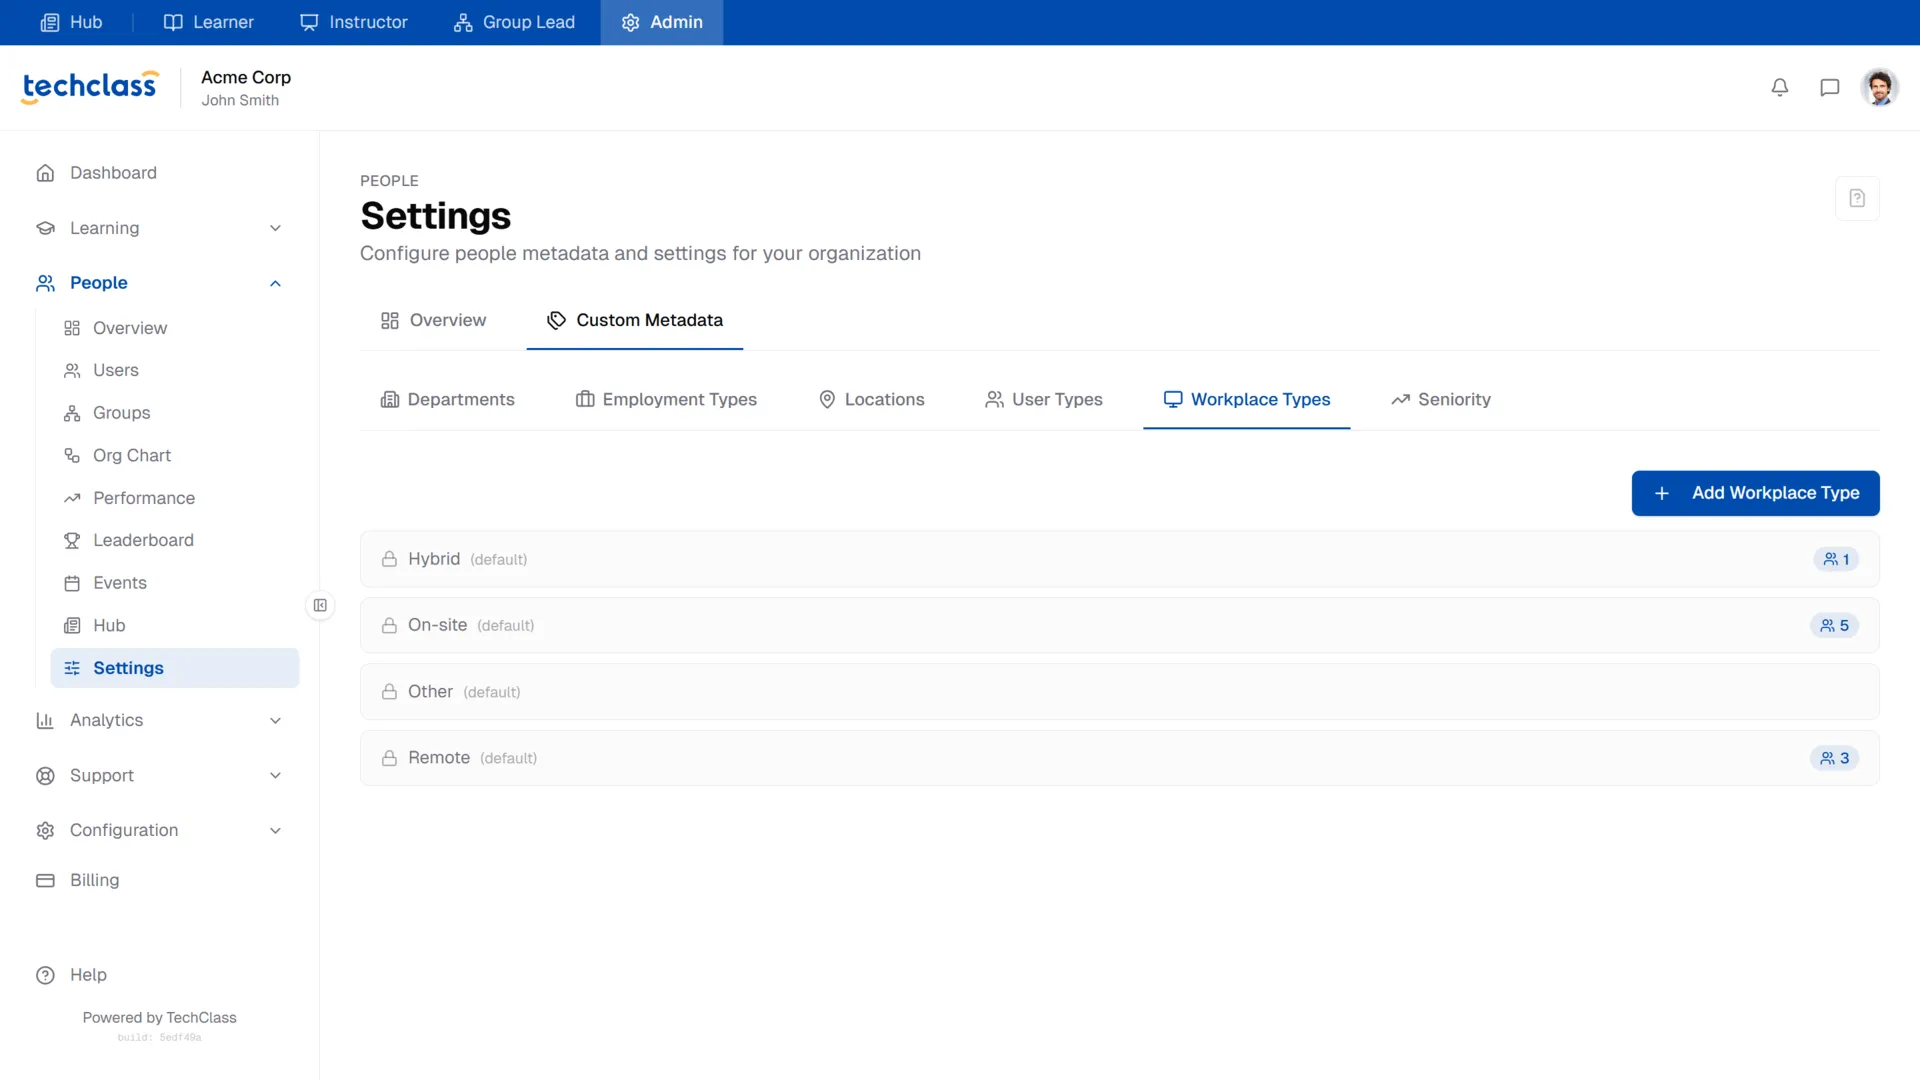Image resolution: width=1920 pixels, height=1080 pixels.
Task: Switch to the Learner top navigation tab
Action: pyautogui.click(x=208, y=22)
